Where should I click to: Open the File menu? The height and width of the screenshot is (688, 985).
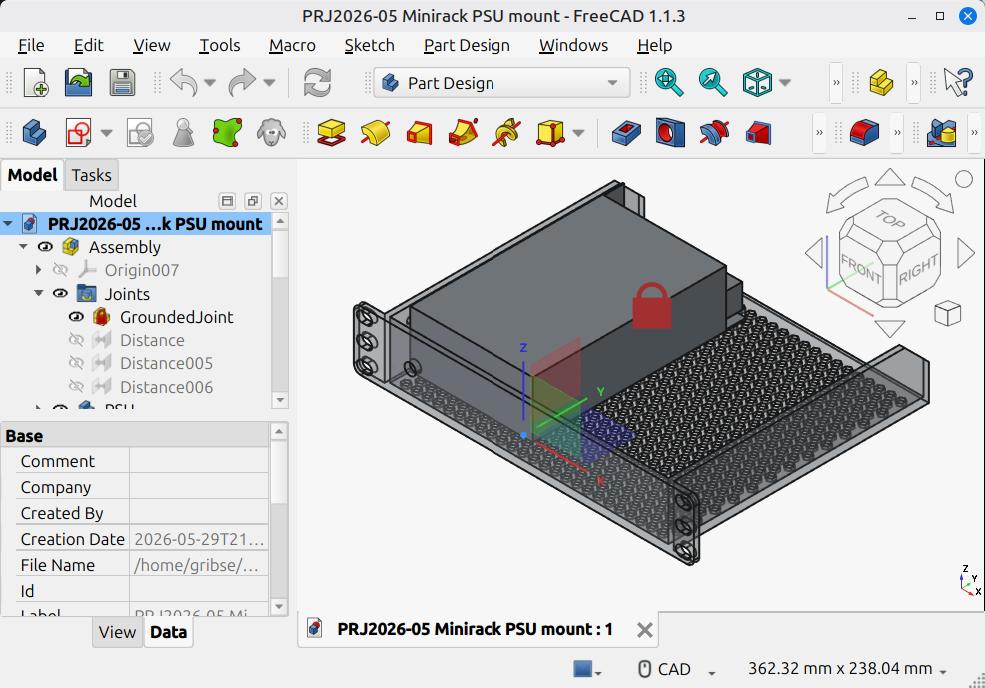click(31, 45)
